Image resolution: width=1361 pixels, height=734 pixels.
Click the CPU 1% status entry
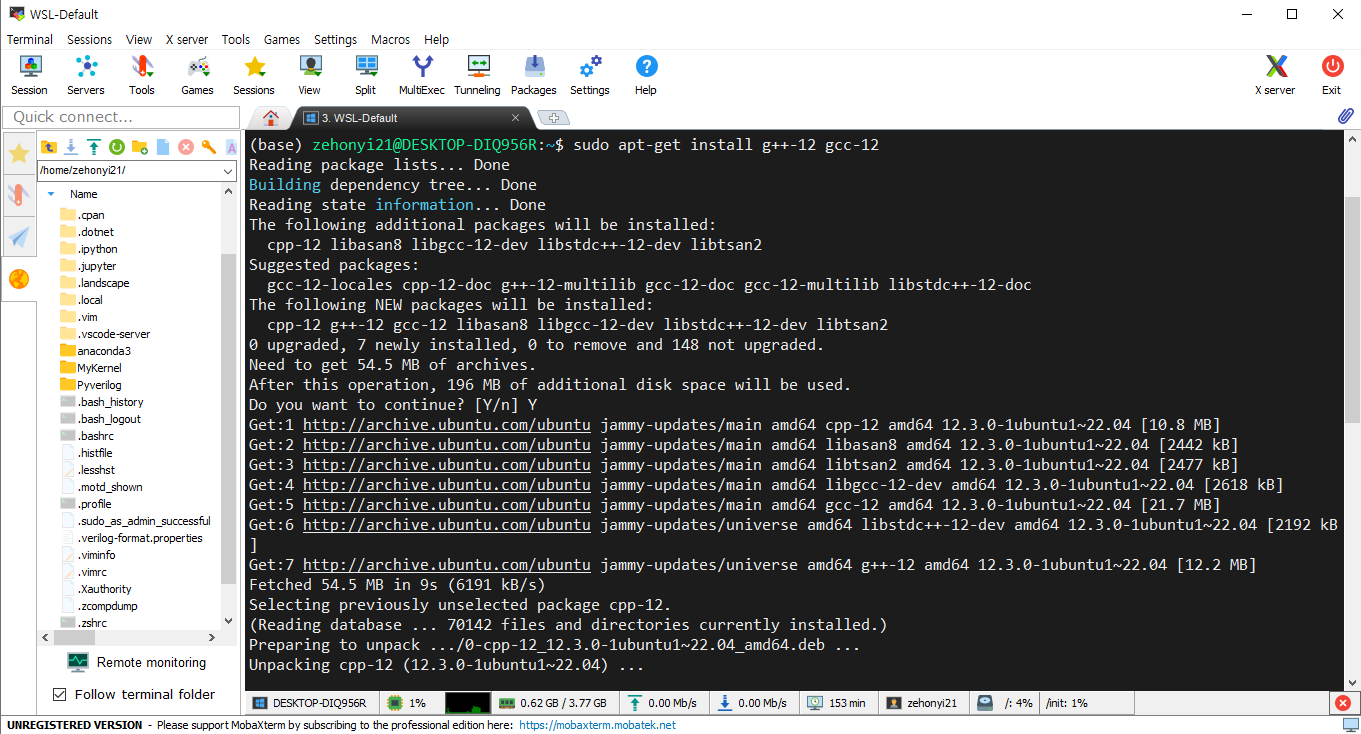408,703
